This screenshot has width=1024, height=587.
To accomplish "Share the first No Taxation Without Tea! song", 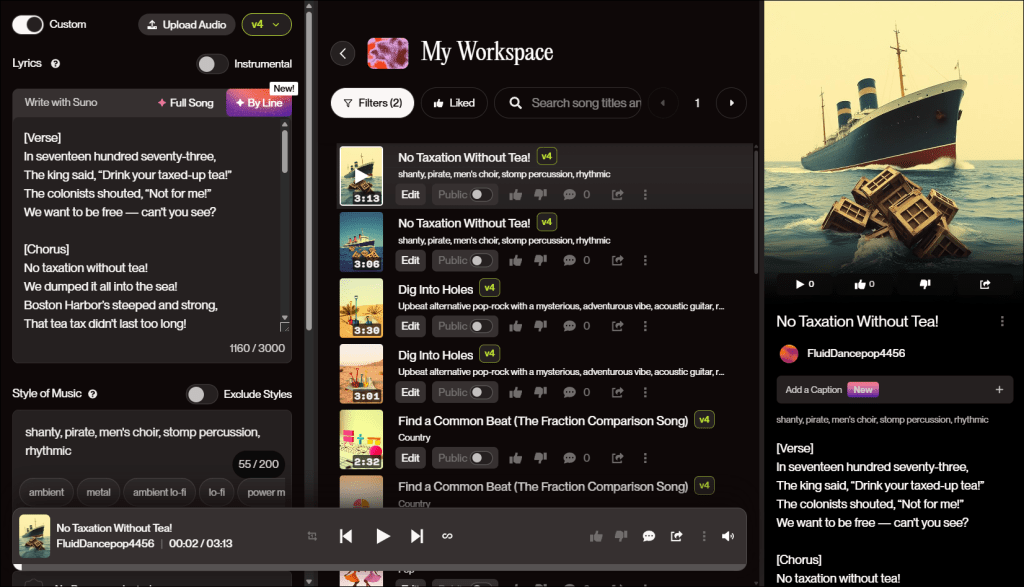I will 618,194.
